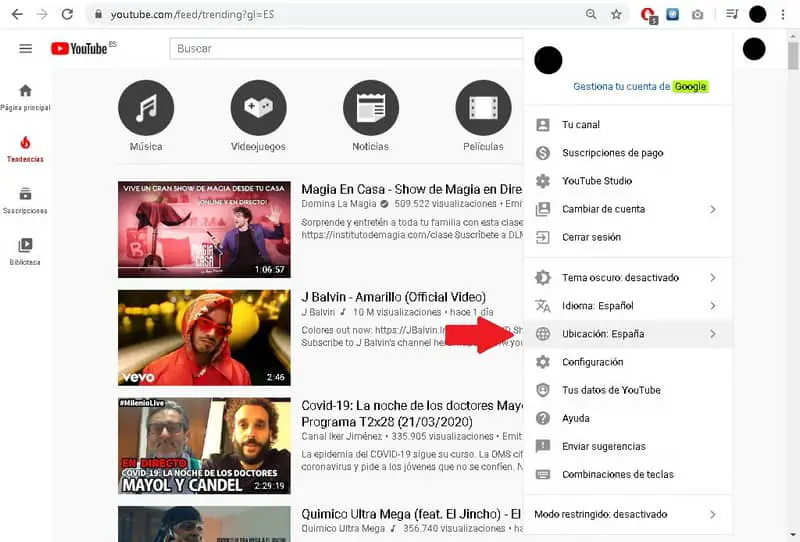Bookmark this page with the star icon
This screenshot has height=542, width=800.
[x=616, y=14]
